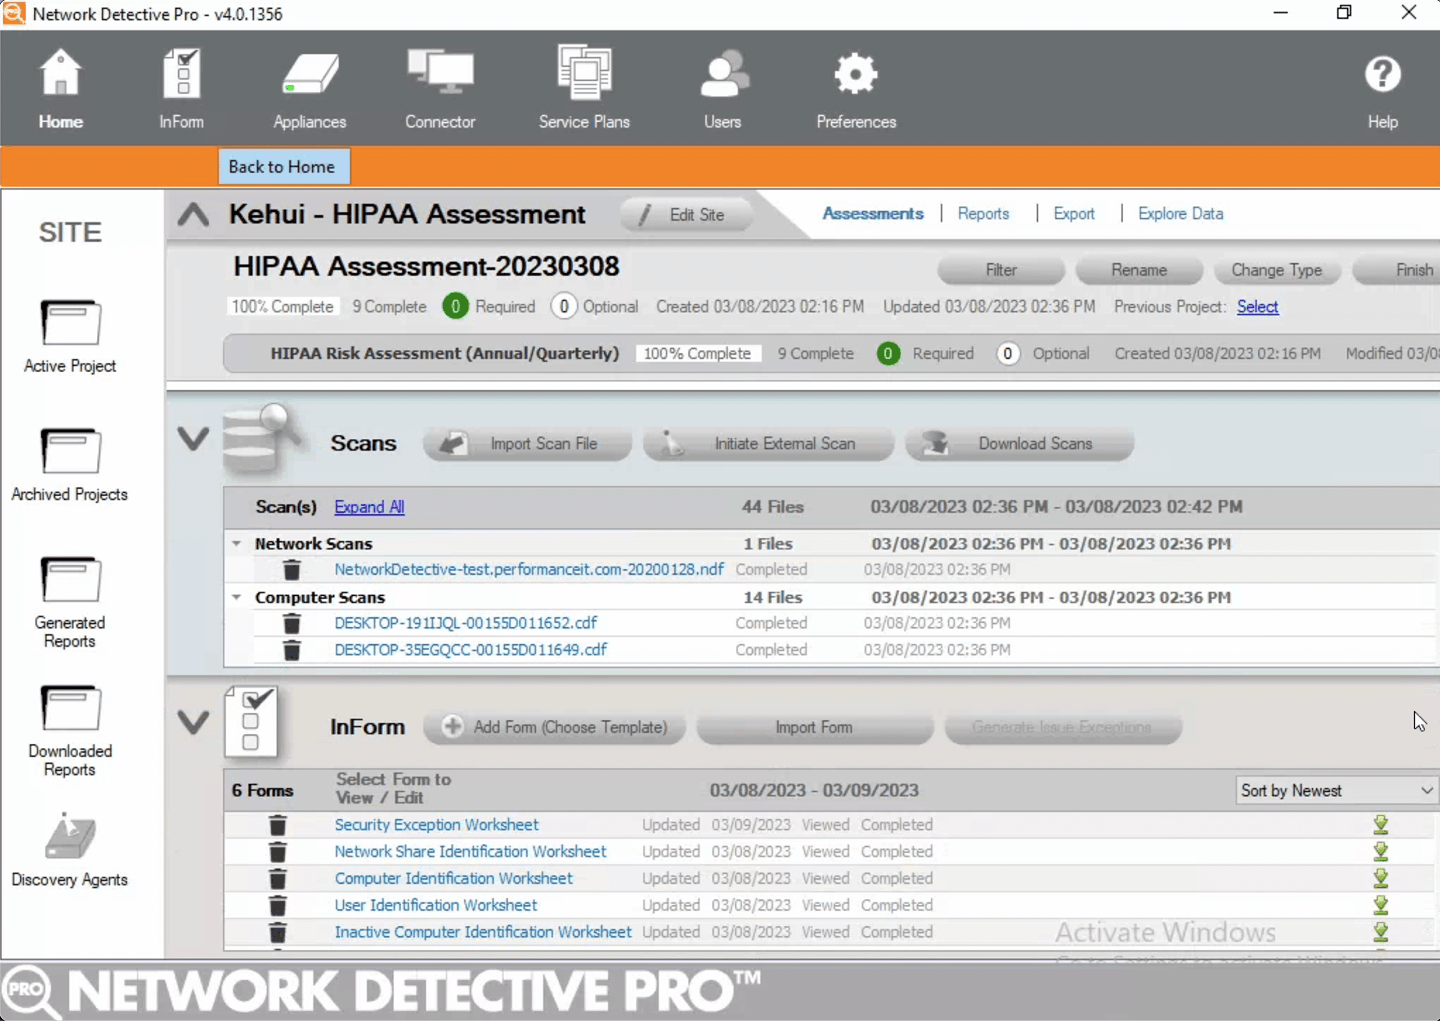
Task: Open the Sort by Newest dropdown
Action: pos(1334,790)
